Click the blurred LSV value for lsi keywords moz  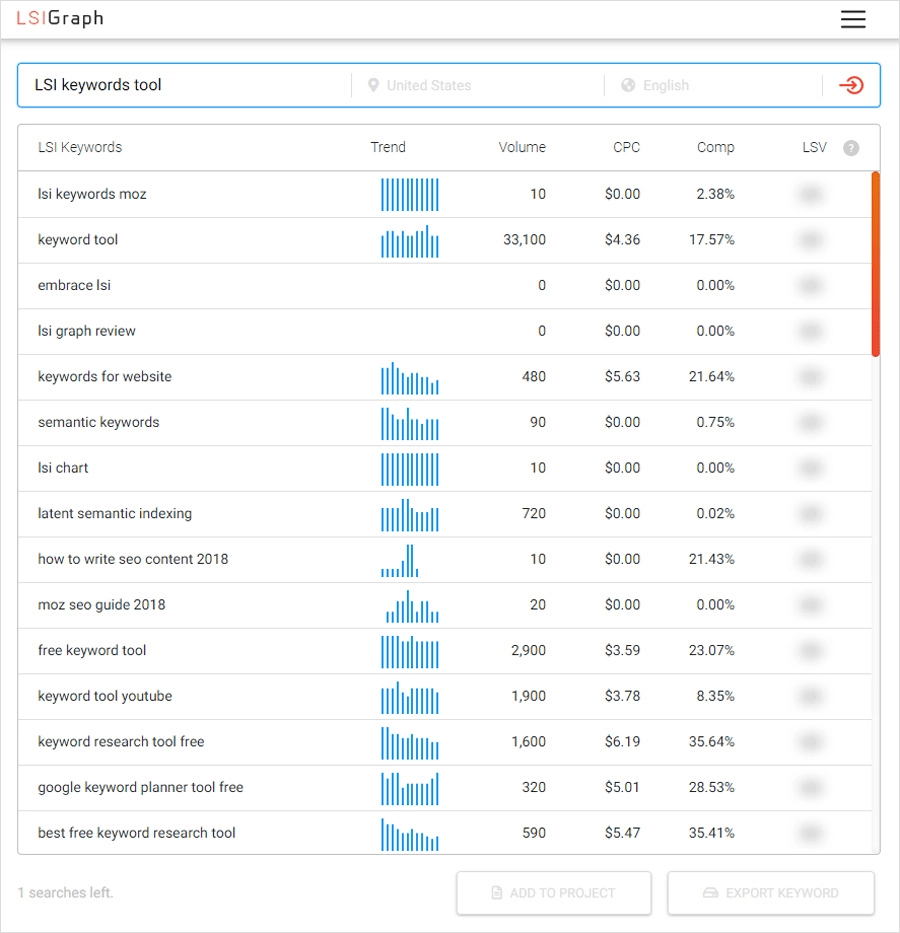811,194
